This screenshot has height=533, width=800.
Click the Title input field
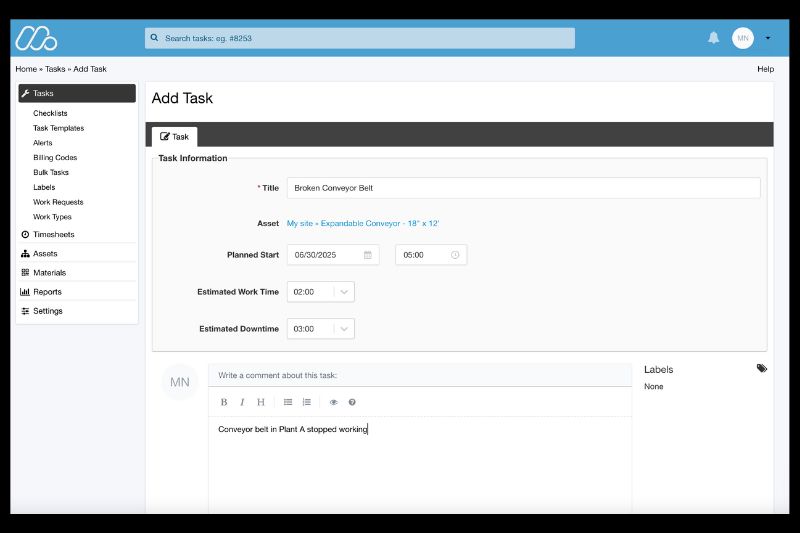(523, 188)
